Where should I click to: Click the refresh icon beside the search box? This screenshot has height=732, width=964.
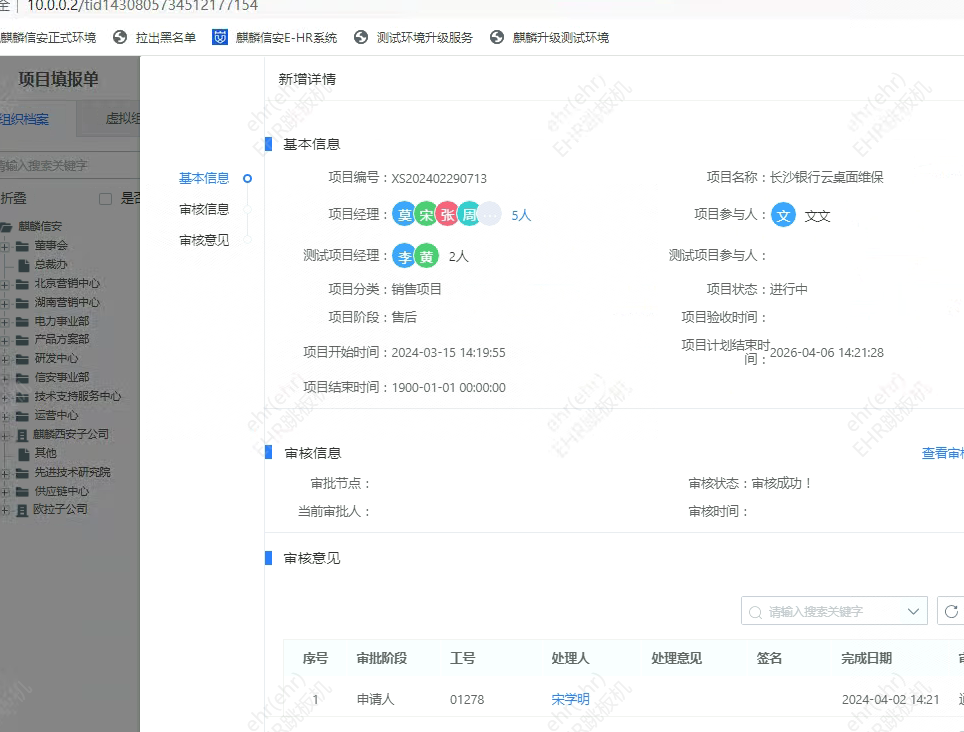[x=951, y=610]
